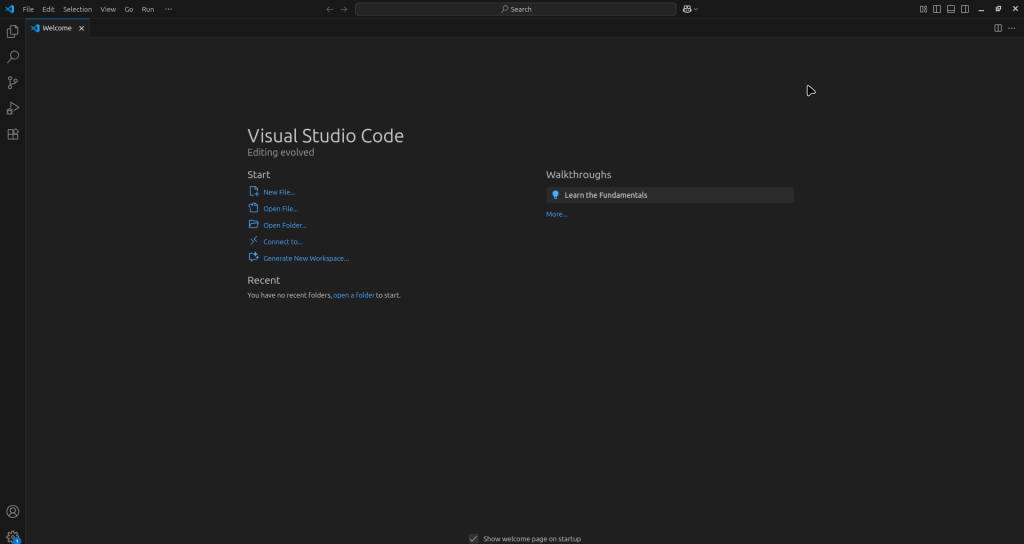Screen dimensions: 1024x544
Task: Uncheck Show welcome page on startup
Action: point(474,538)
